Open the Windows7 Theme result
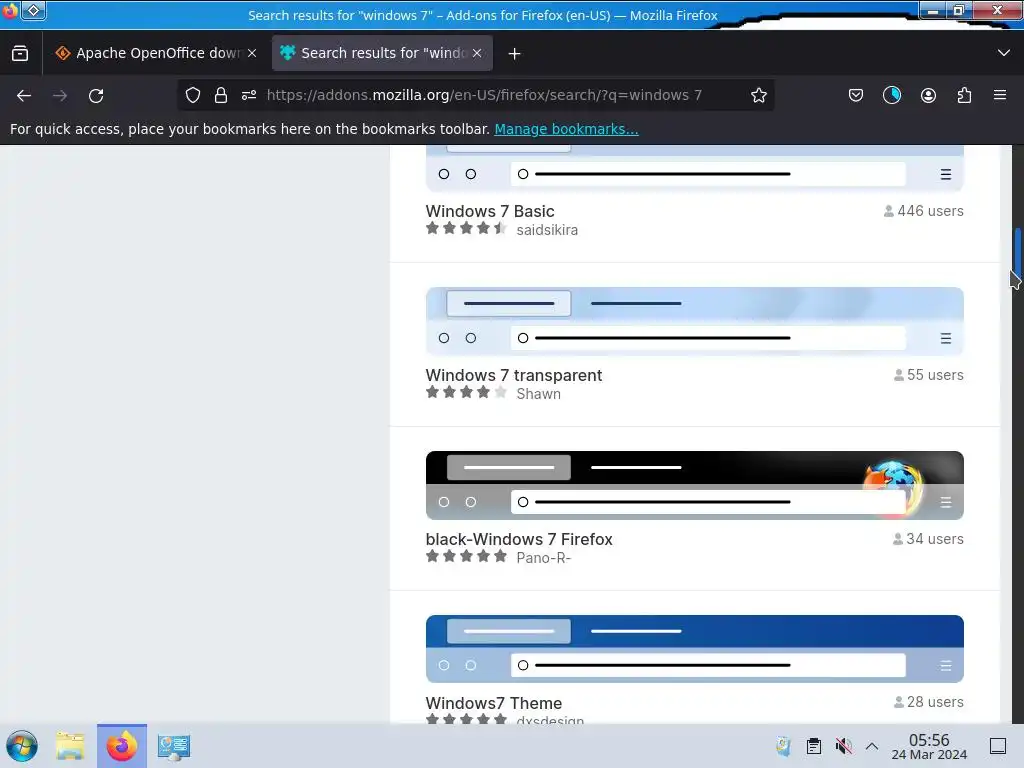 (494, 703)
